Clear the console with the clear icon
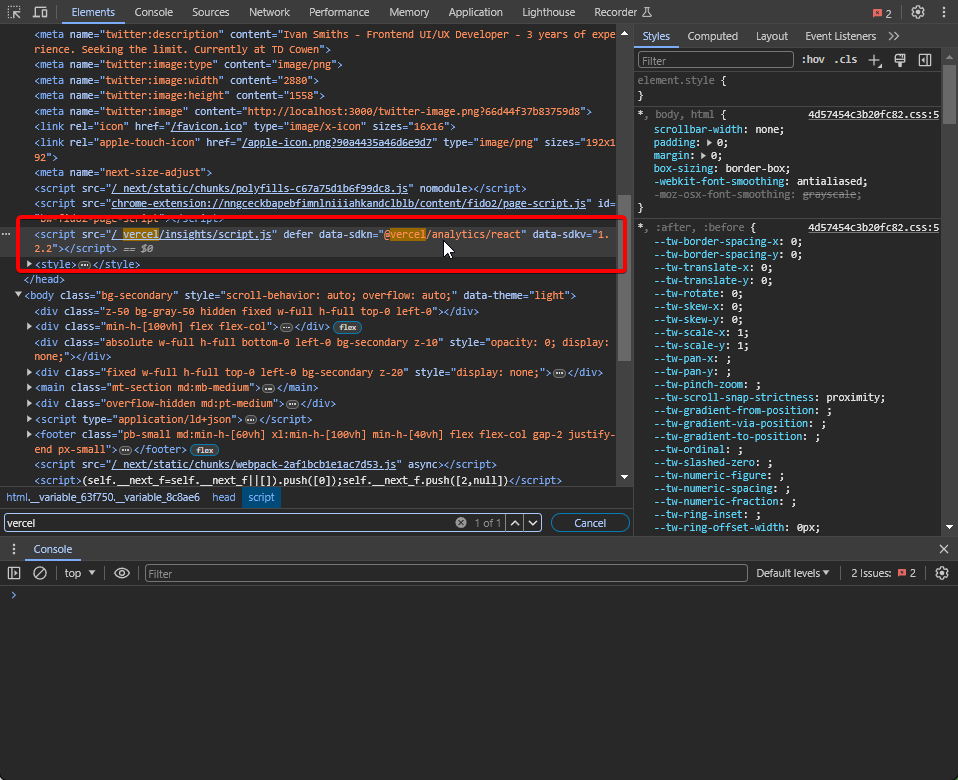The height and width of the screenshot is (780, 958). pos(40,573)
